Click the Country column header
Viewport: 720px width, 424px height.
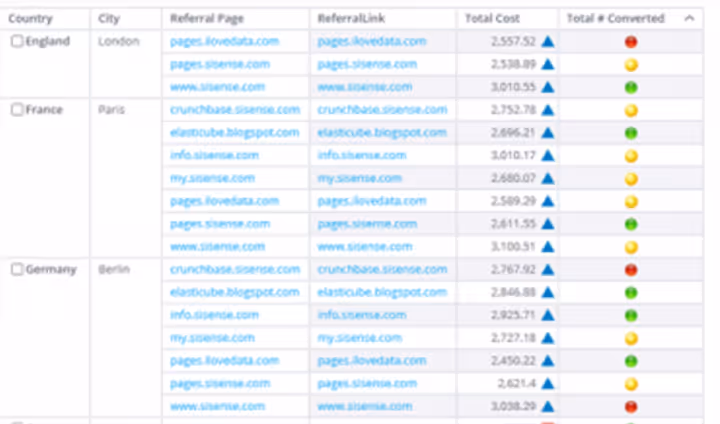click(x=30, y=19)
